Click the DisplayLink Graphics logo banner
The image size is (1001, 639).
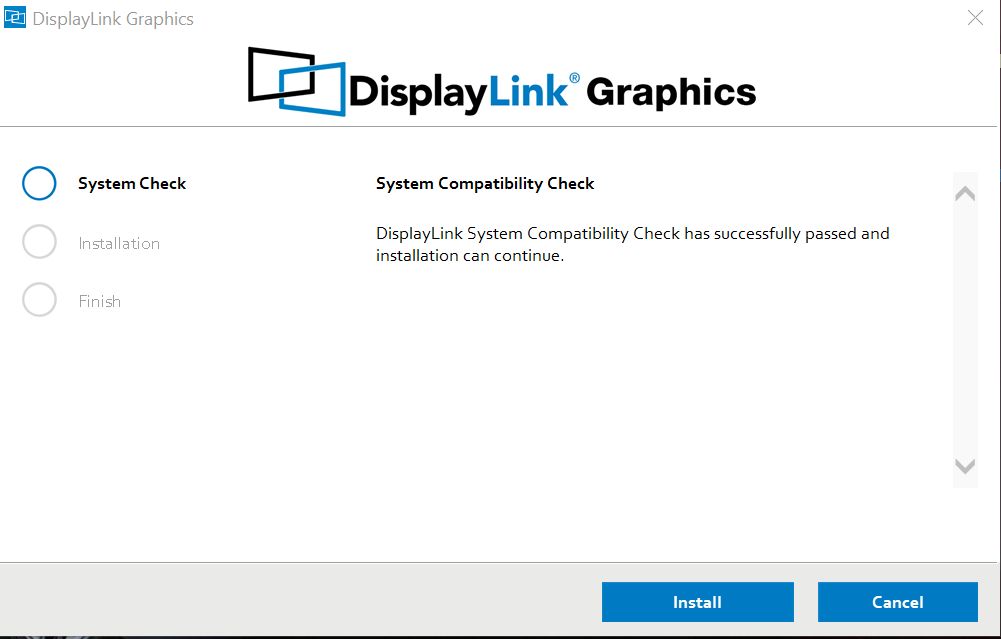pos(502,82)
